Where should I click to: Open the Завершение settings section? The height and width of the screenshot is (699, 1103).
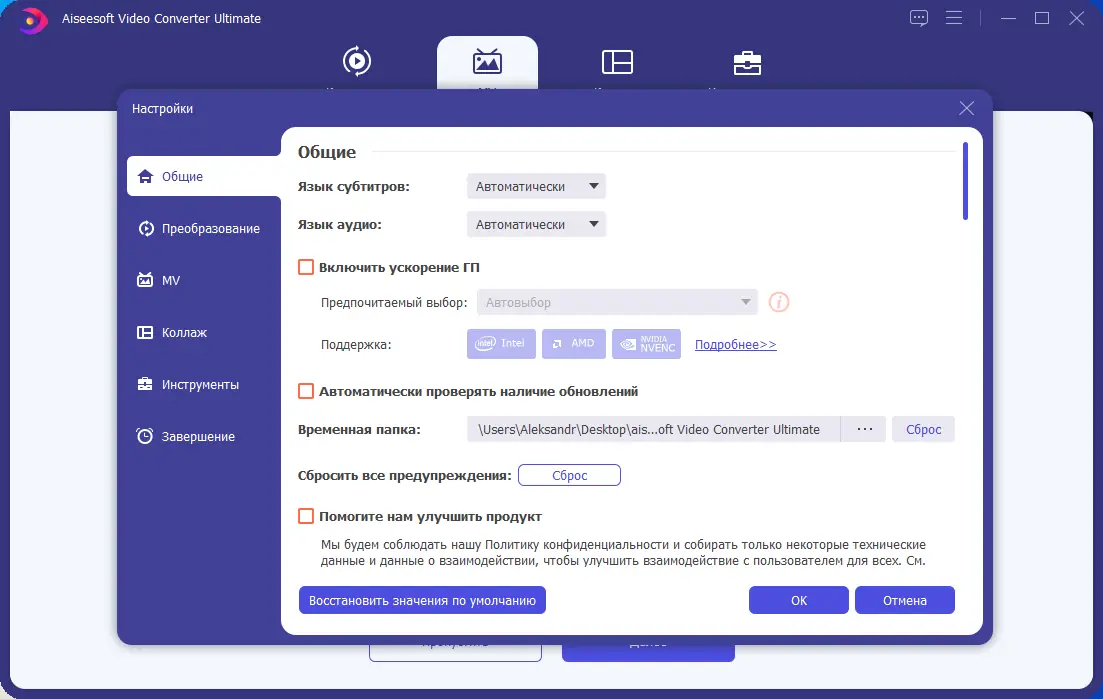198,436
